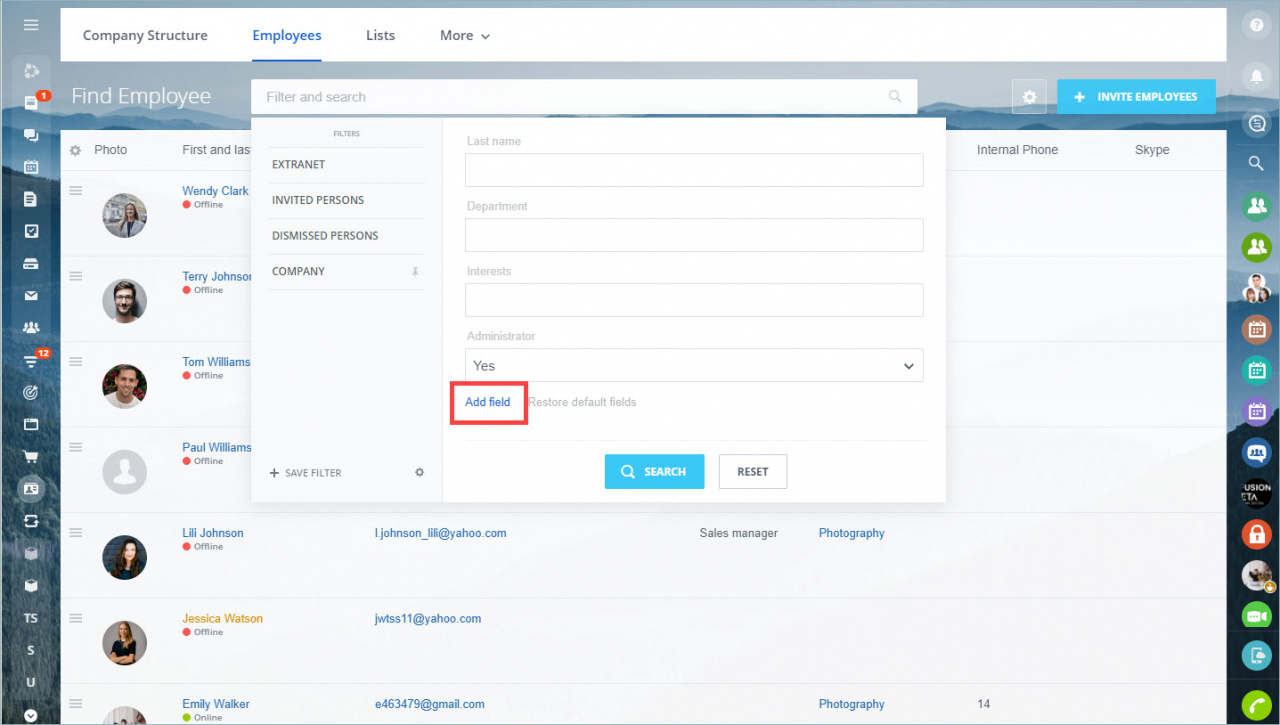Open the CRM funnel icon with badge 12
1280x725 pixels.
[31, 360]
